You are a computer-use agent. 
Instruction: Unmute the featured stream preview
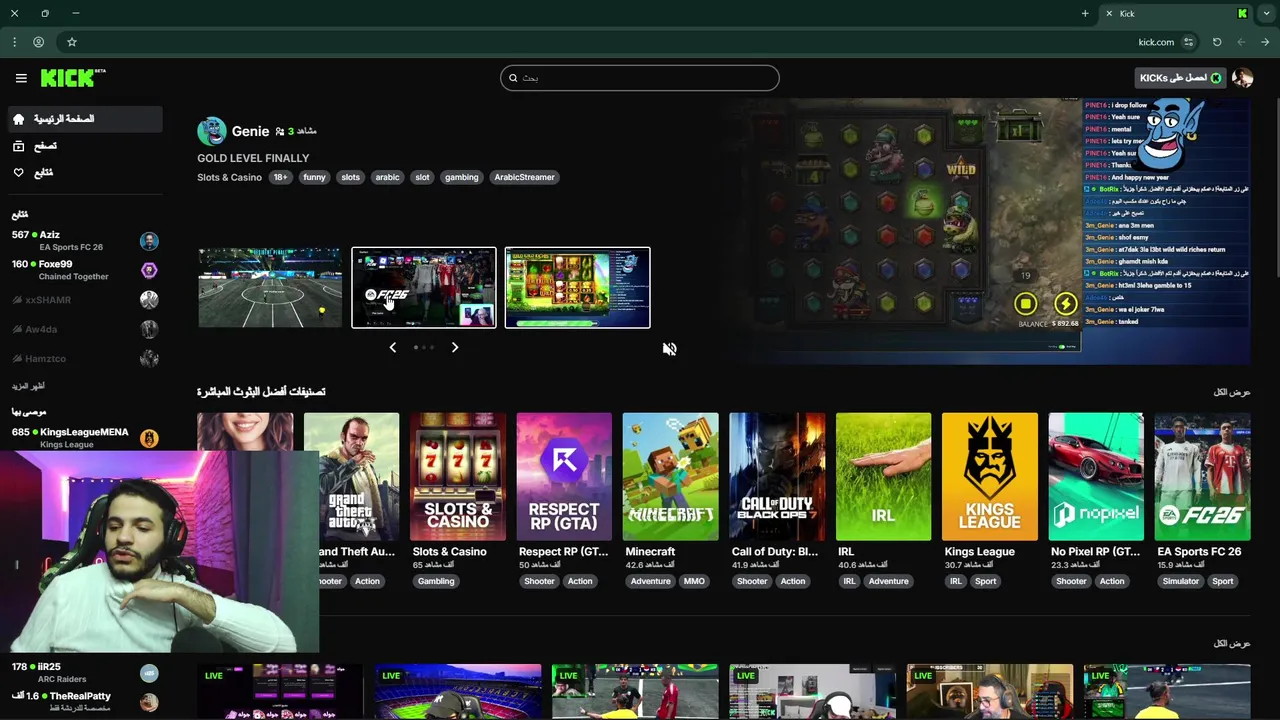[669, 348]
